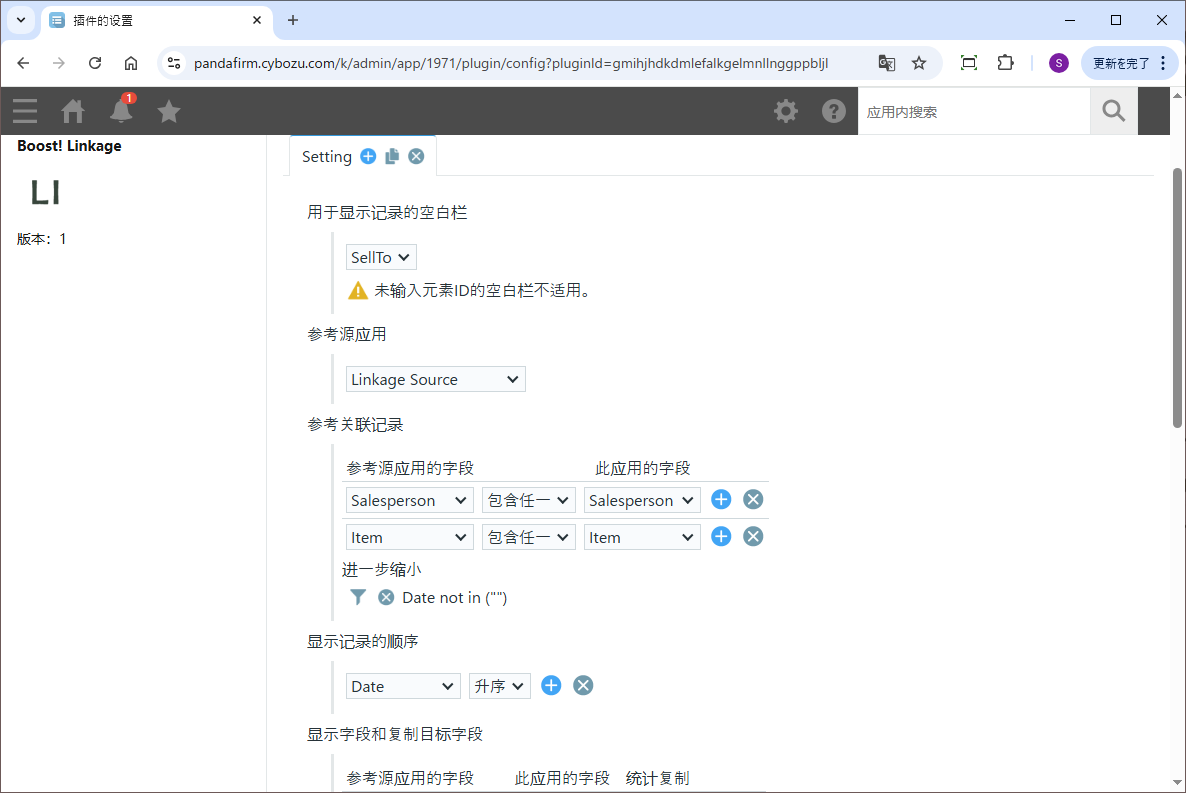Open the gear settings menu

(x=786, y=111)
